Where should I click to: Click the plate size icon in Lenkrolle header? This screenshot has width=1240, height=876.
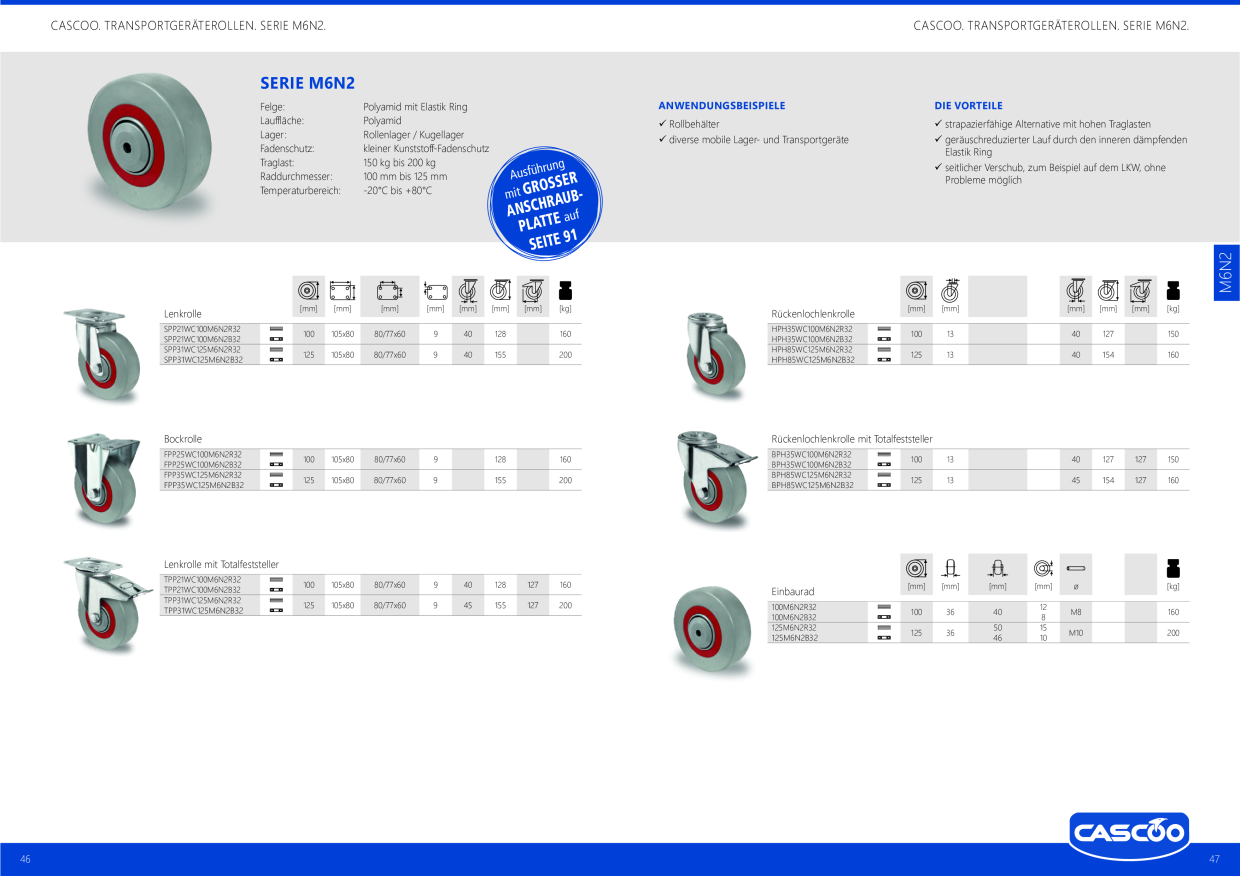tap(342, 290)
